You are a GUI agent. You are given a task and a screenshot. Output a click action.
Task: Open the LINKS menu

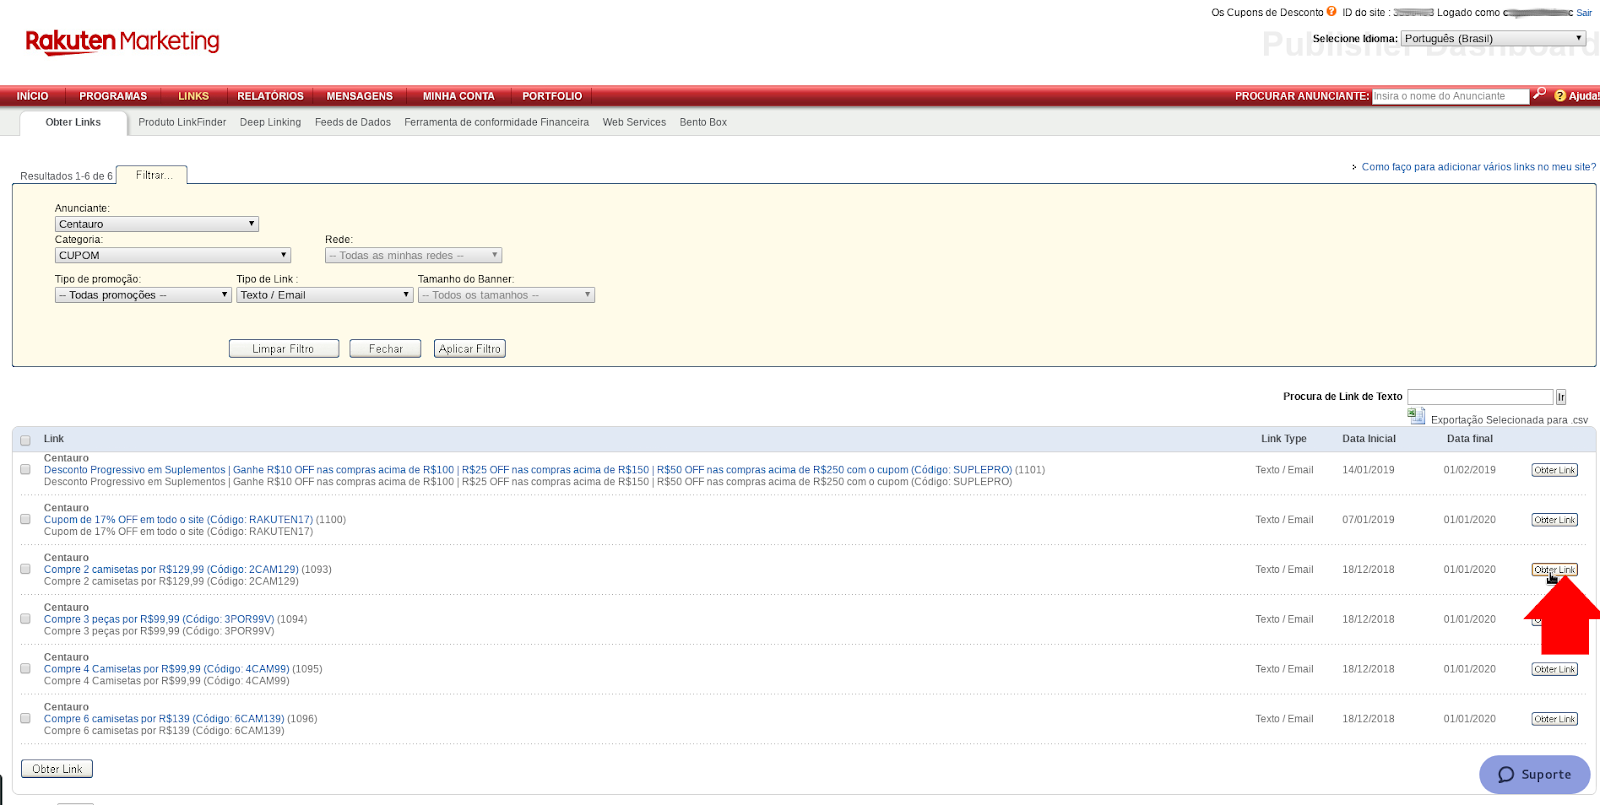194,96
